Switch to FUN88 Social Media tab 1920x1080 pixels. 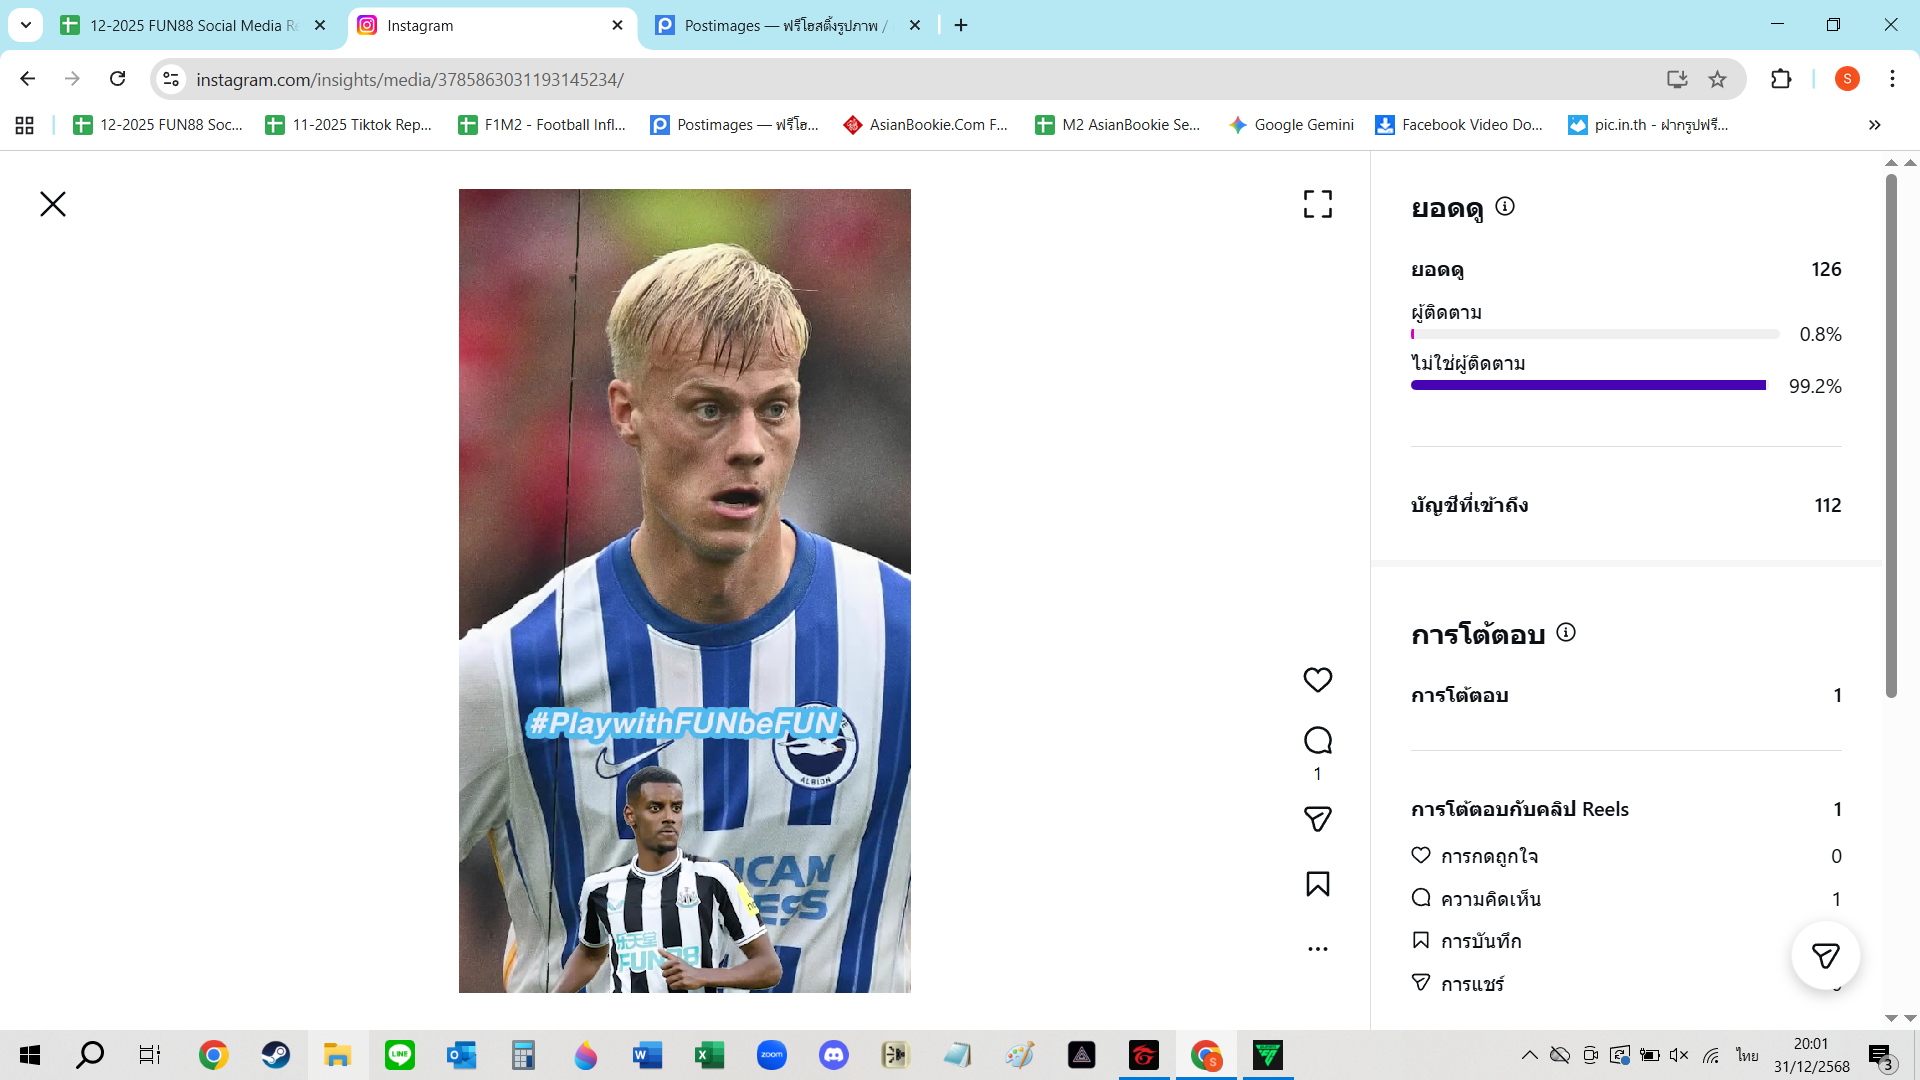[190, 25]
